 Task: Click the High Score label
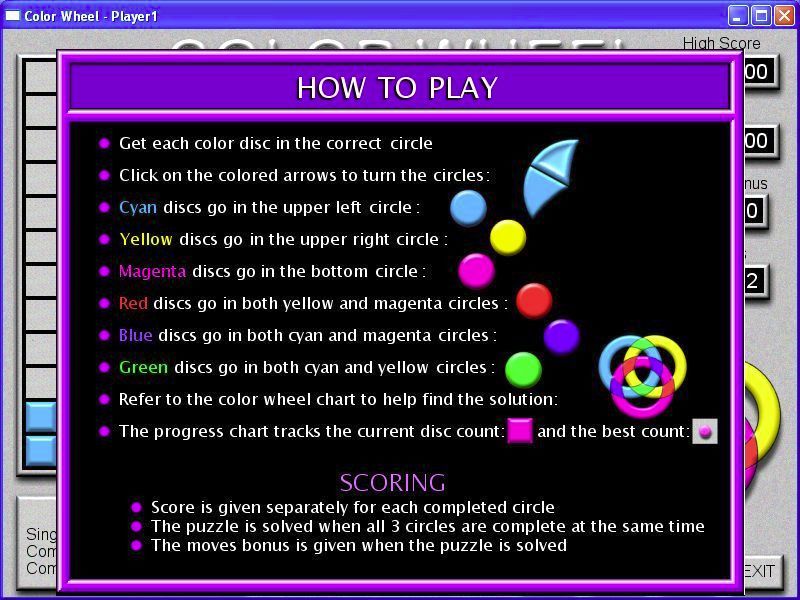(721, 43)
